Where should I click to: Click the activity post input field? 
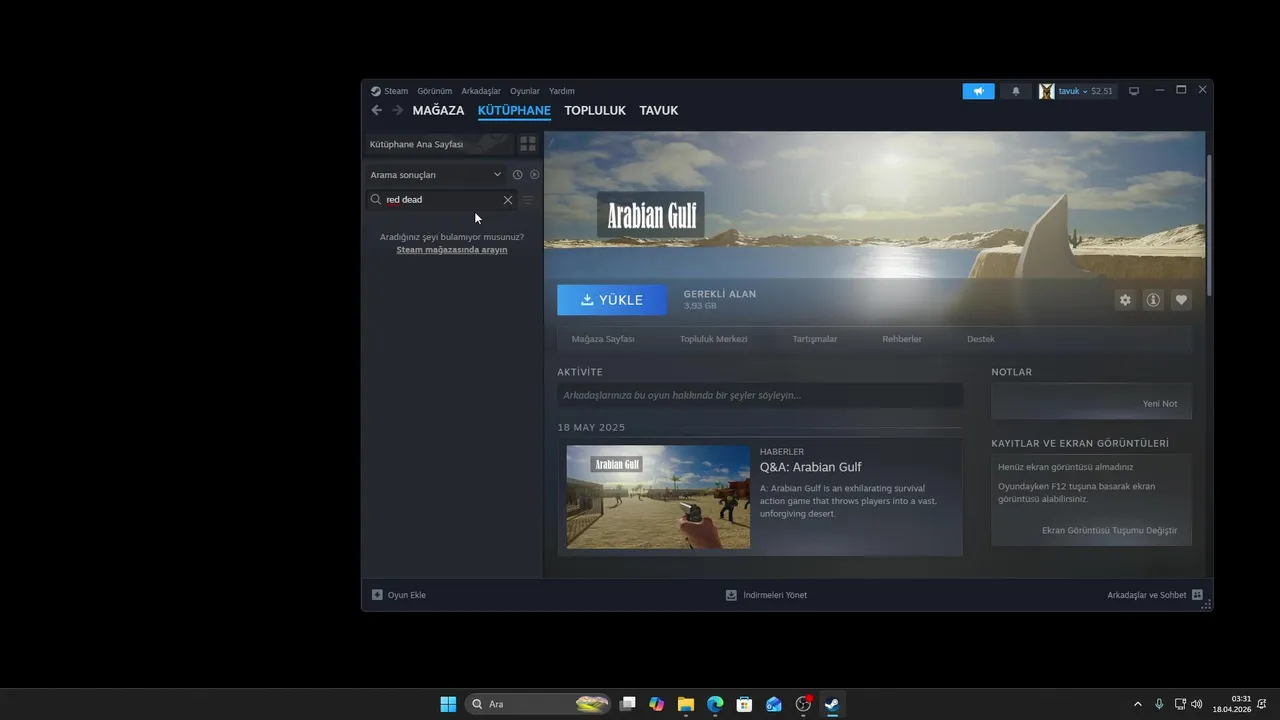[760, 395]
